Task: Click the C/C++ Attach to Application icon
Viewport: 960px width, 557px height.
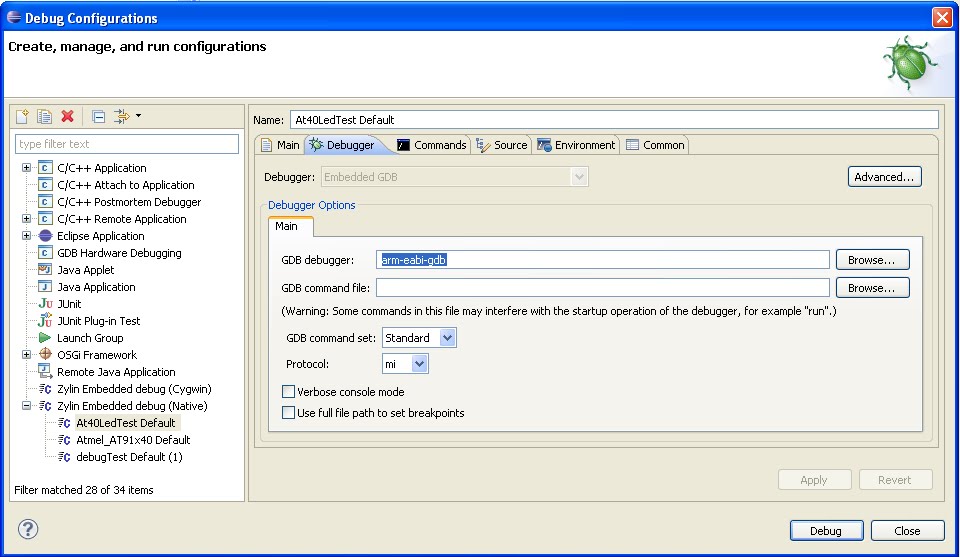Action: point(45,185)
